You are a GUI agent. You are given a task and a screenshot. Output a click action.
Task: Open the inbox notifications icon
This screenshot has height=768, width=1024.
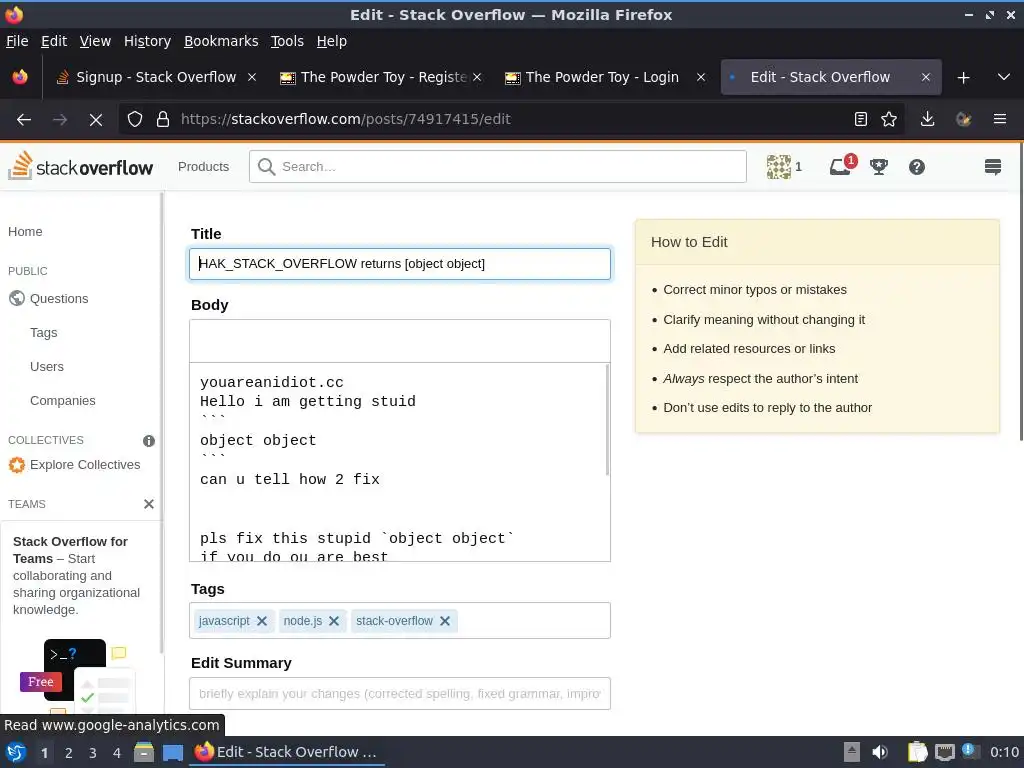coord(840,167)
